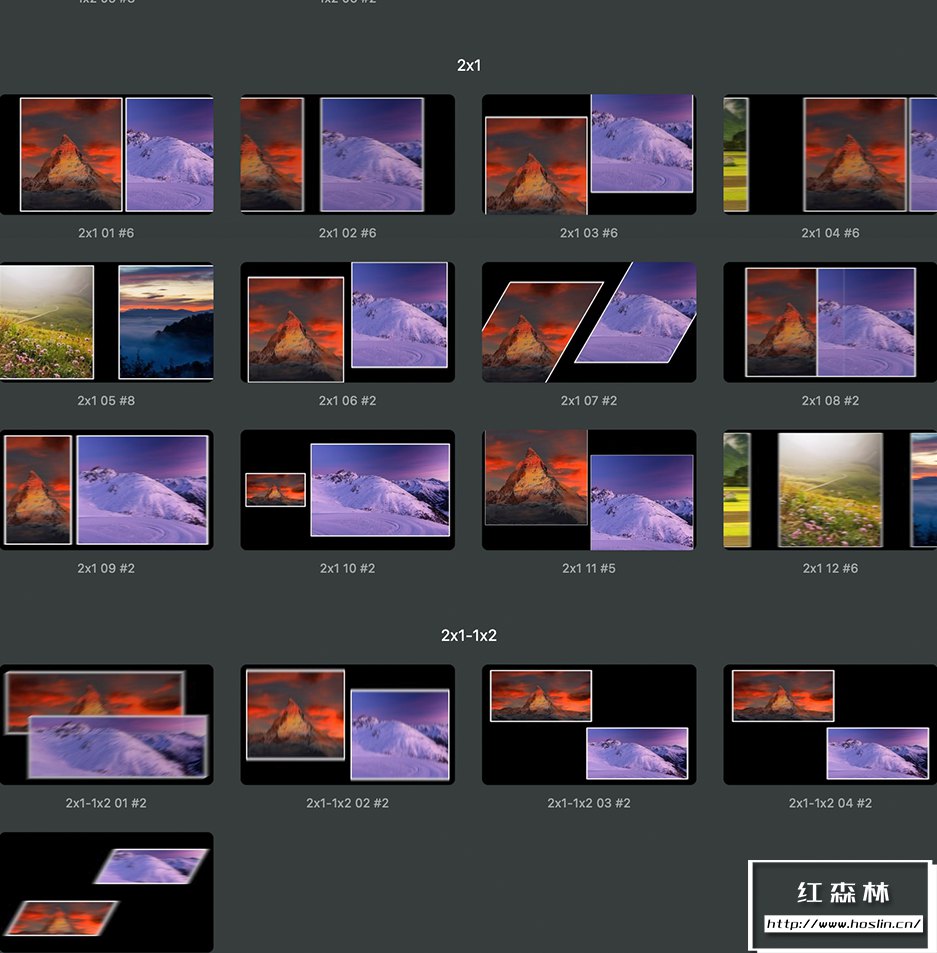937x953 pixels.
Task: Click the '2x1-1x2' section heading
Action: pyautogui.click(x=468, y=636)
